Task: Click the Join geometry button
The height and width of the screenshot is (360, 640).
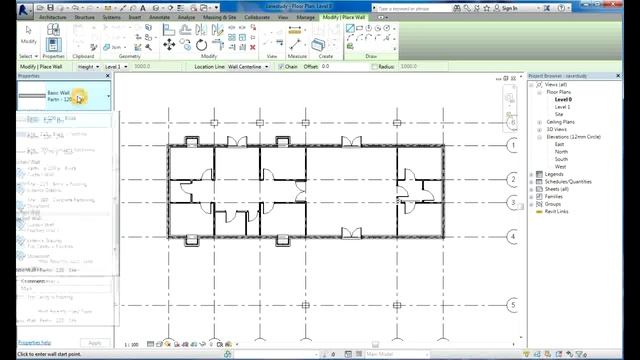Action: [x=113, y=47]
